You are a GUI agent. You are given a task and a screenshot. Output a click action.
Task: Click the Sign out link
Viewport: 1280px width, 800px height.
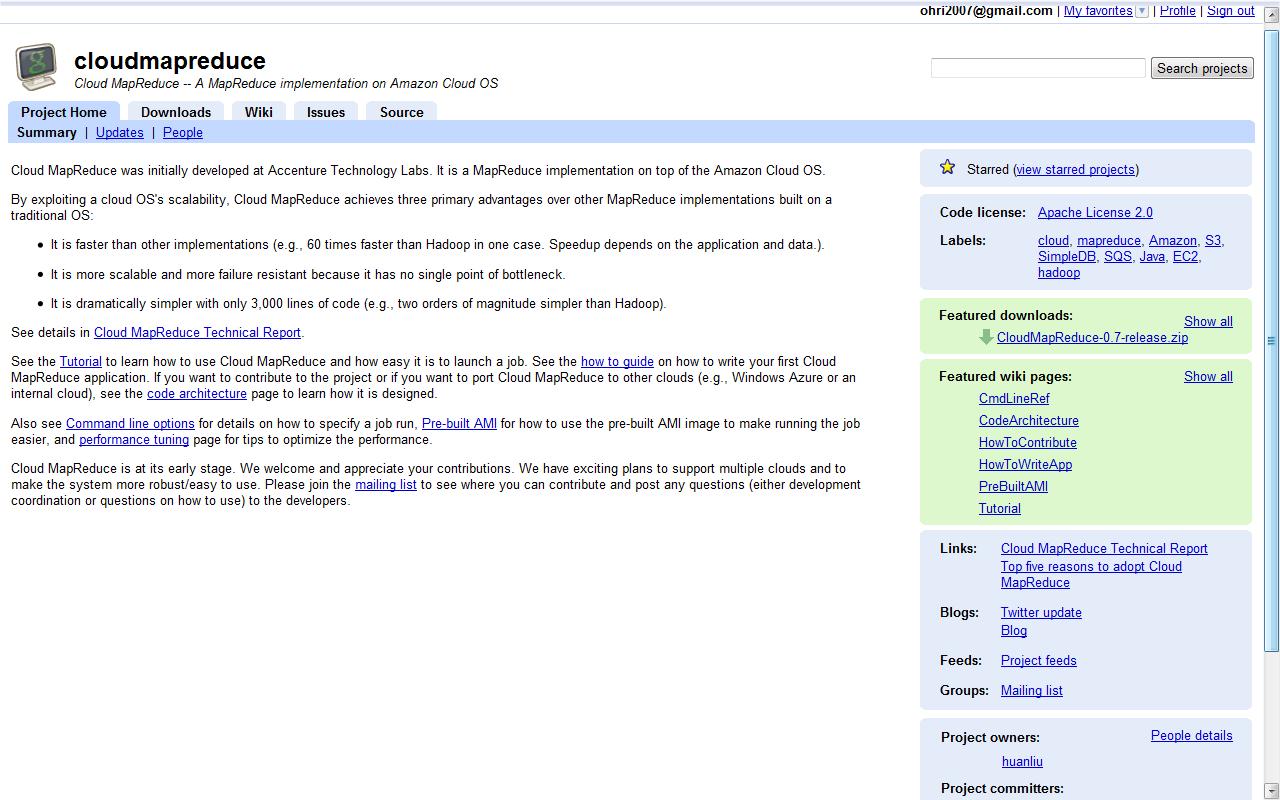click(1230, 11)
